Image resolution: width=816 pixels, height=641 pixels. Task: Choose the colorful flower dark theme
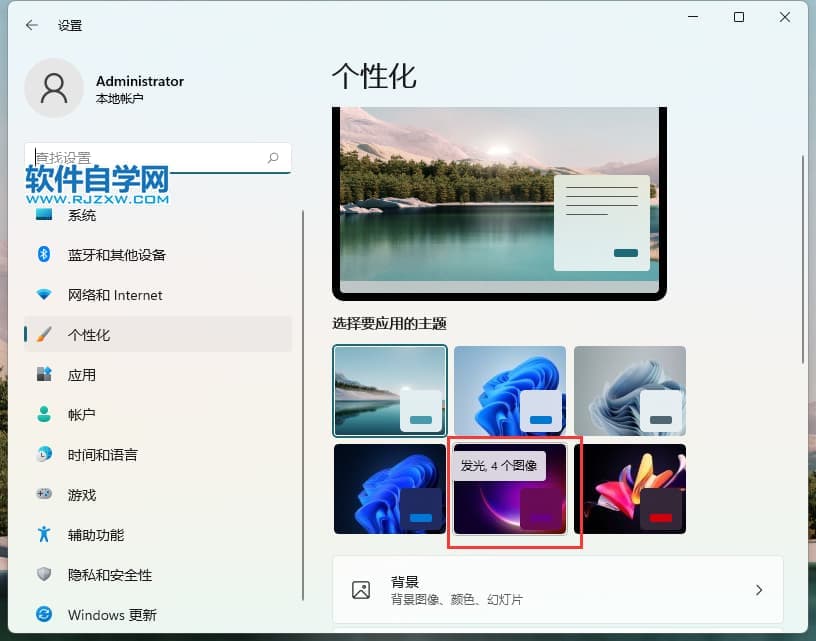tap(630, 490)
